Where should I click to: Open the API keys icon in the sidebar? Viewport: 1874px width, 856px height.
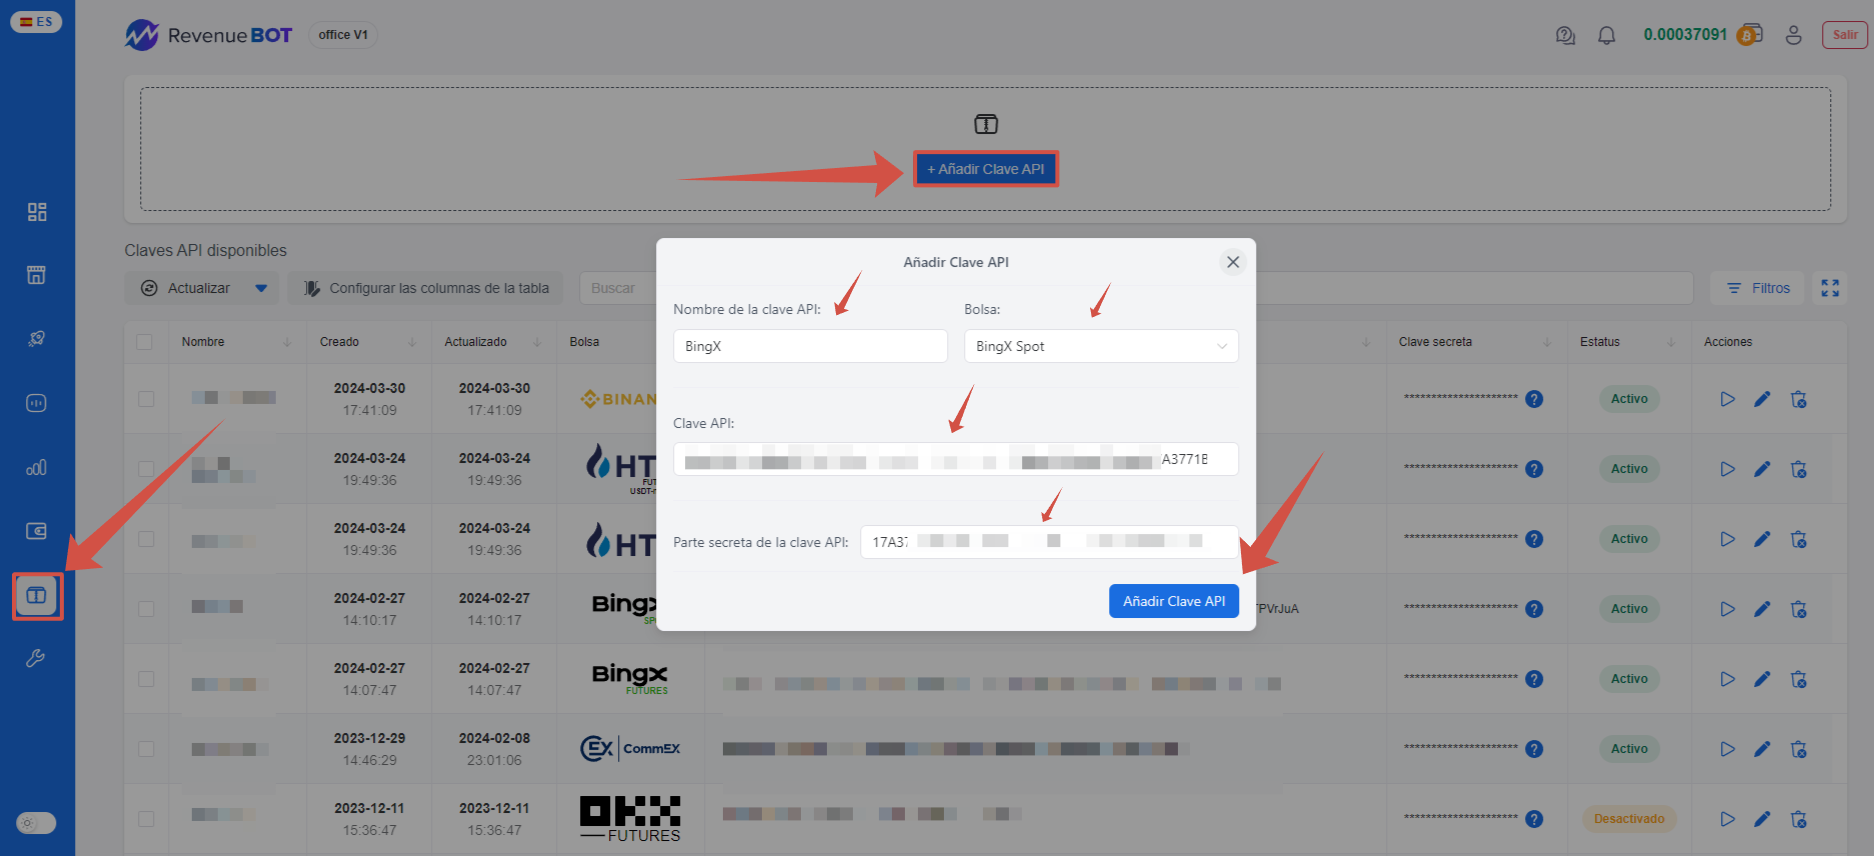37,596
